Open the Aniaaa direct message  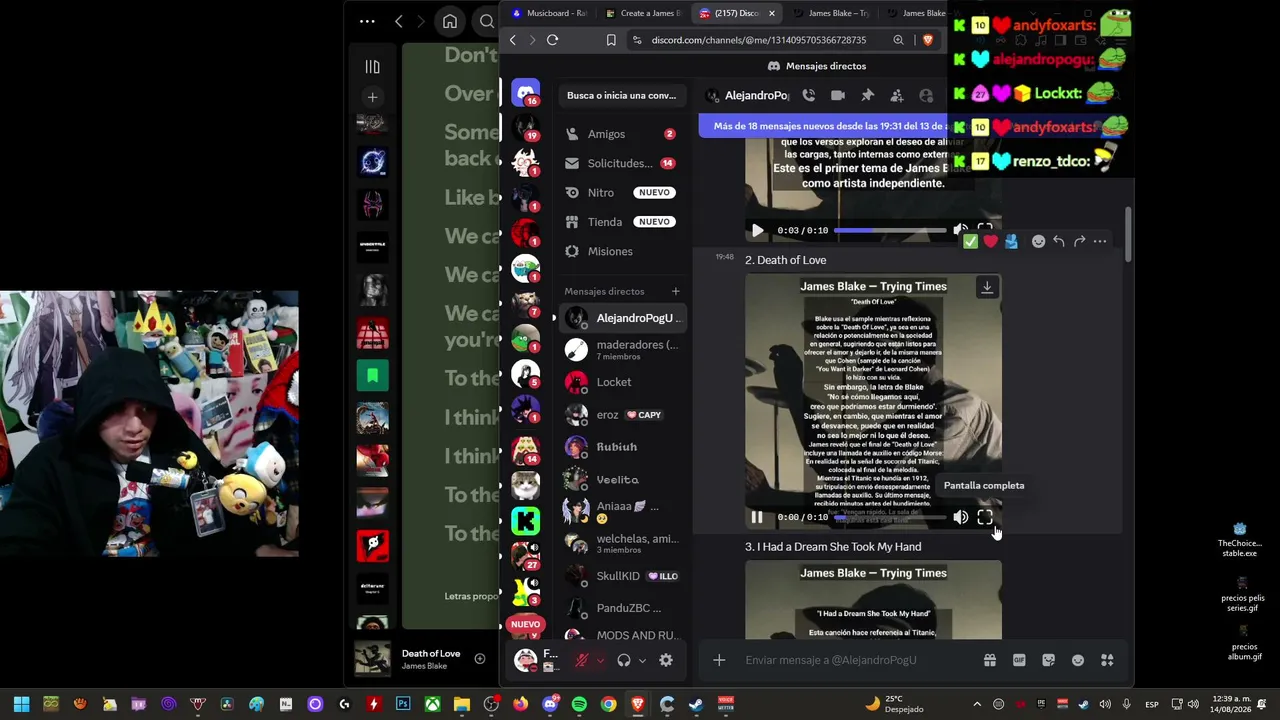tap(620, 512)
